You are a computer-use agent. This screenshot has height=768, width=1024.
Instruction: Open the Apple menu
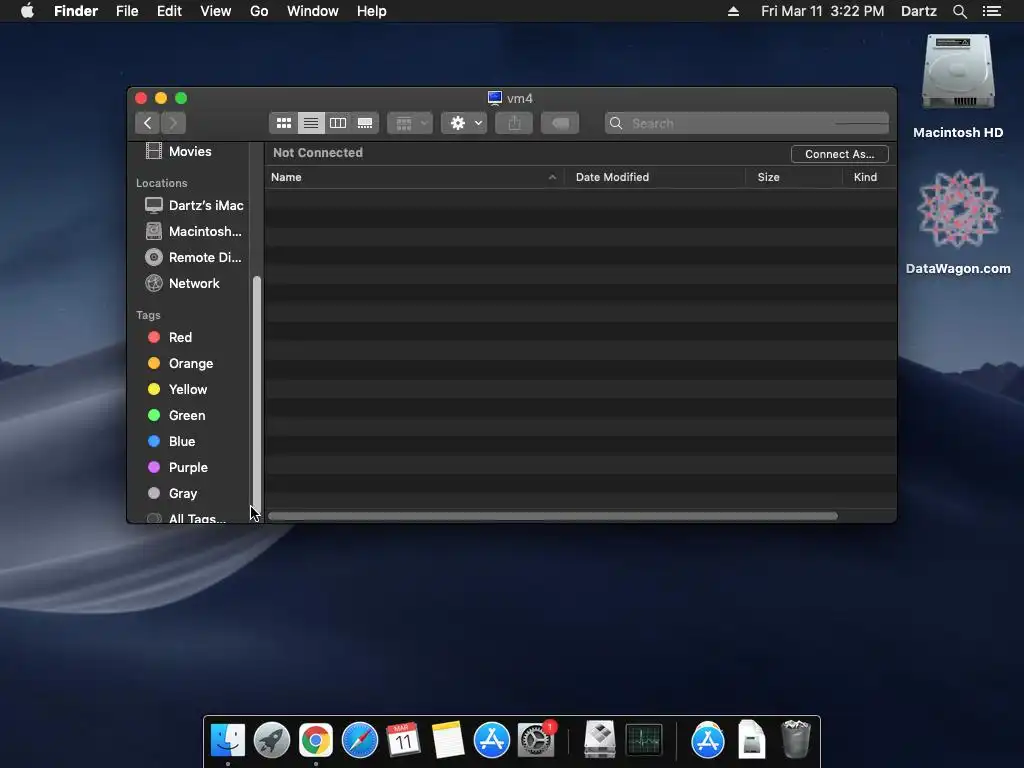click(x=27, y=11)
